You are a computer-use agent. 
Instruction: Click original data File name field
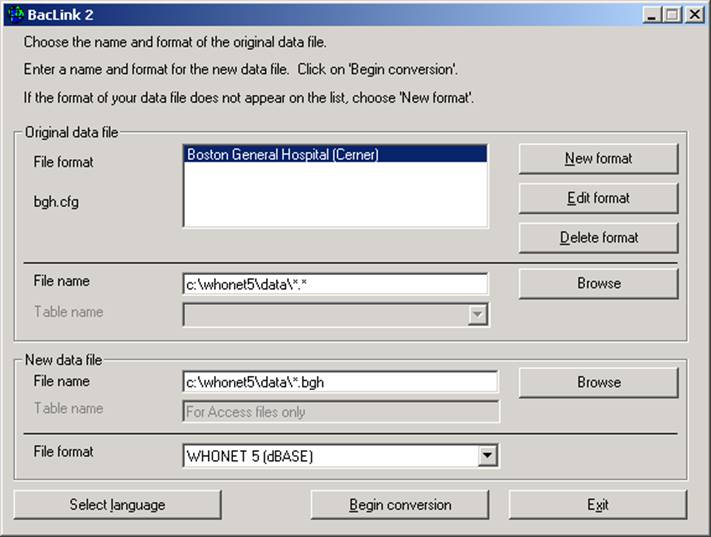point(336,284)
